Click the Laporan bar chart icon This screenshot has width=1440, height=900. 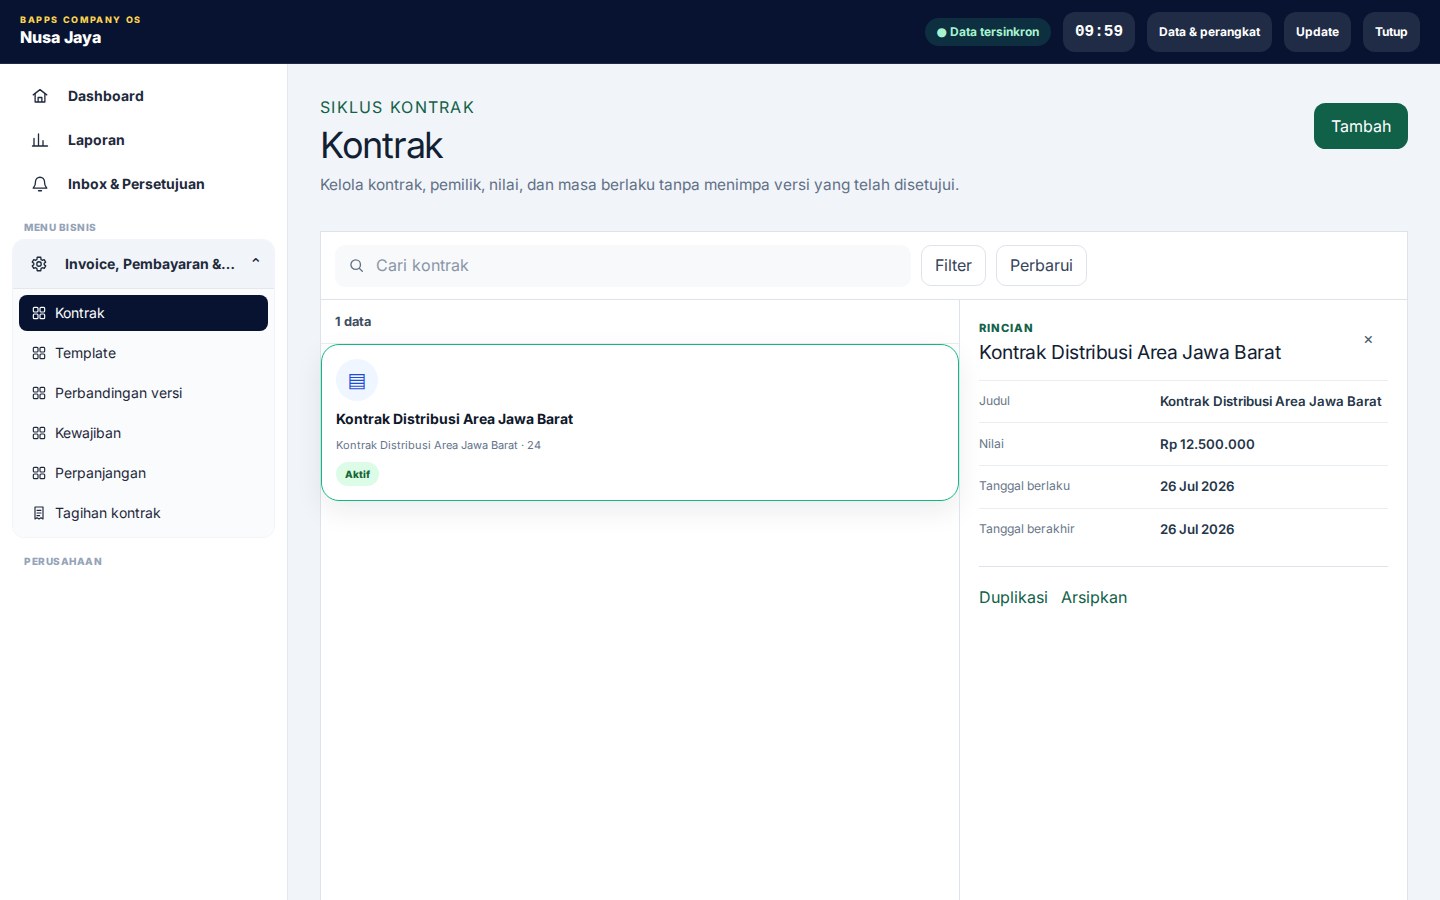point(40,140)
